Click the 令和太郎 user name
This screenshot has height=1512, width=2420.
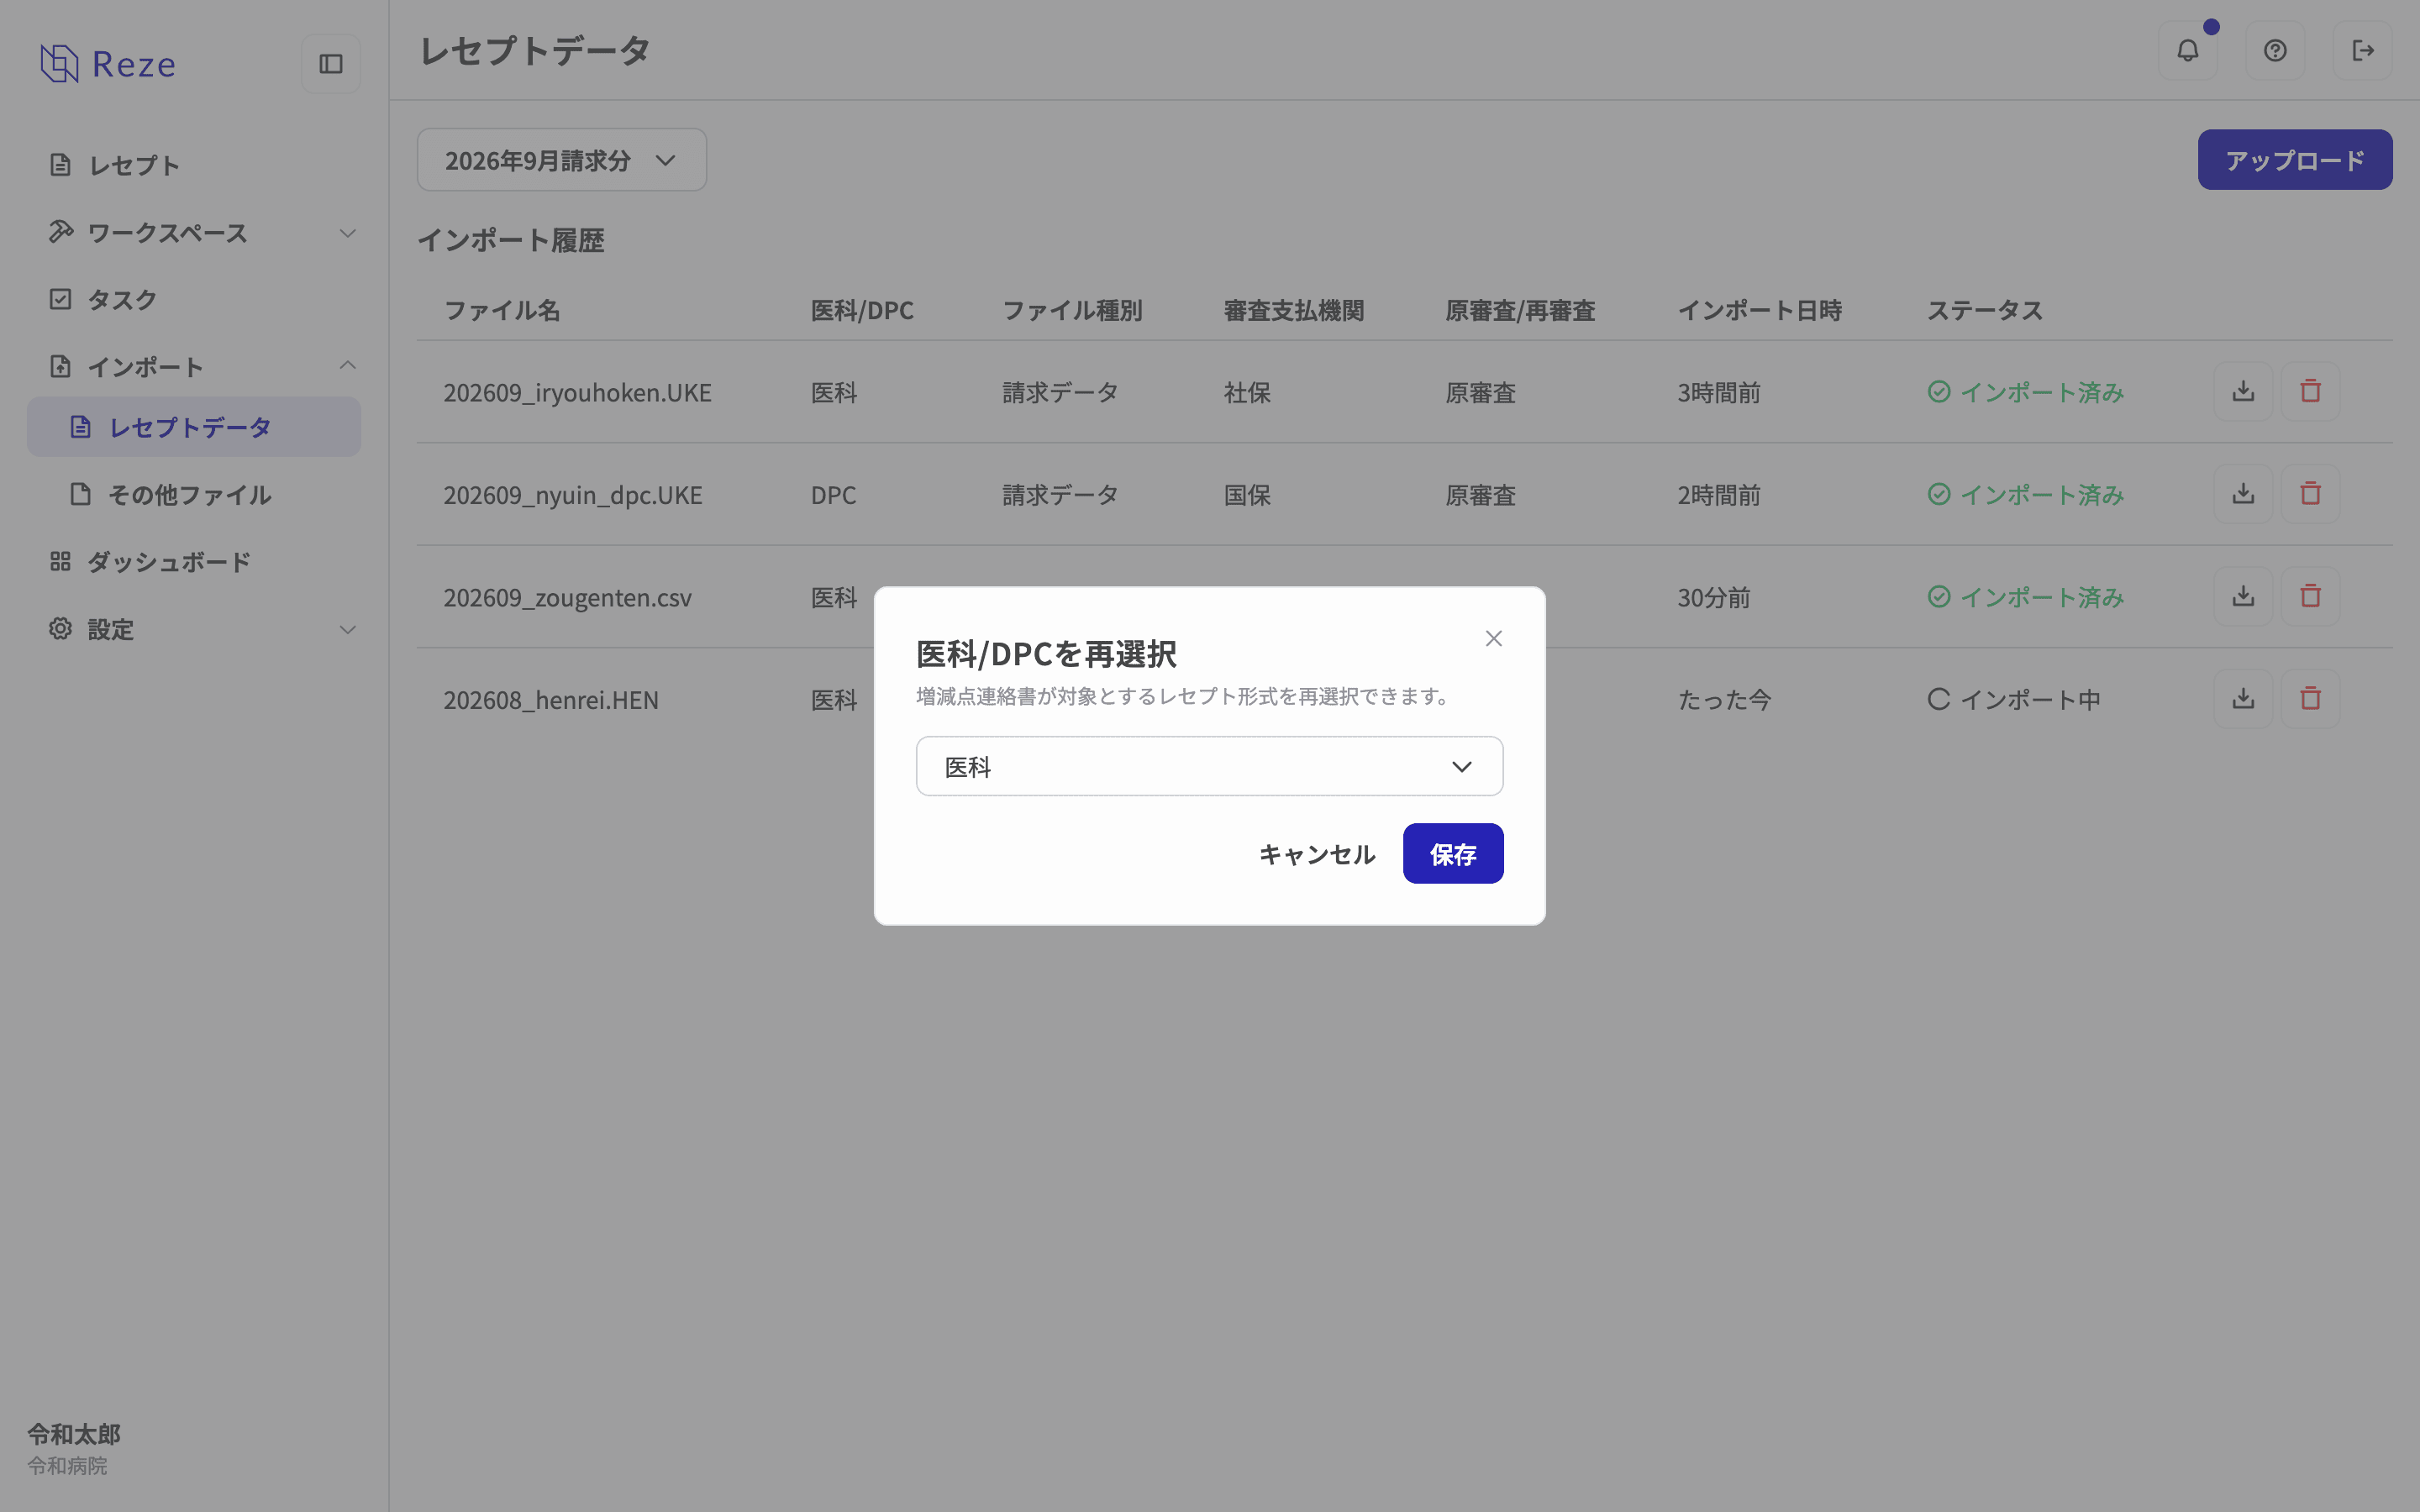(74, 1434)
